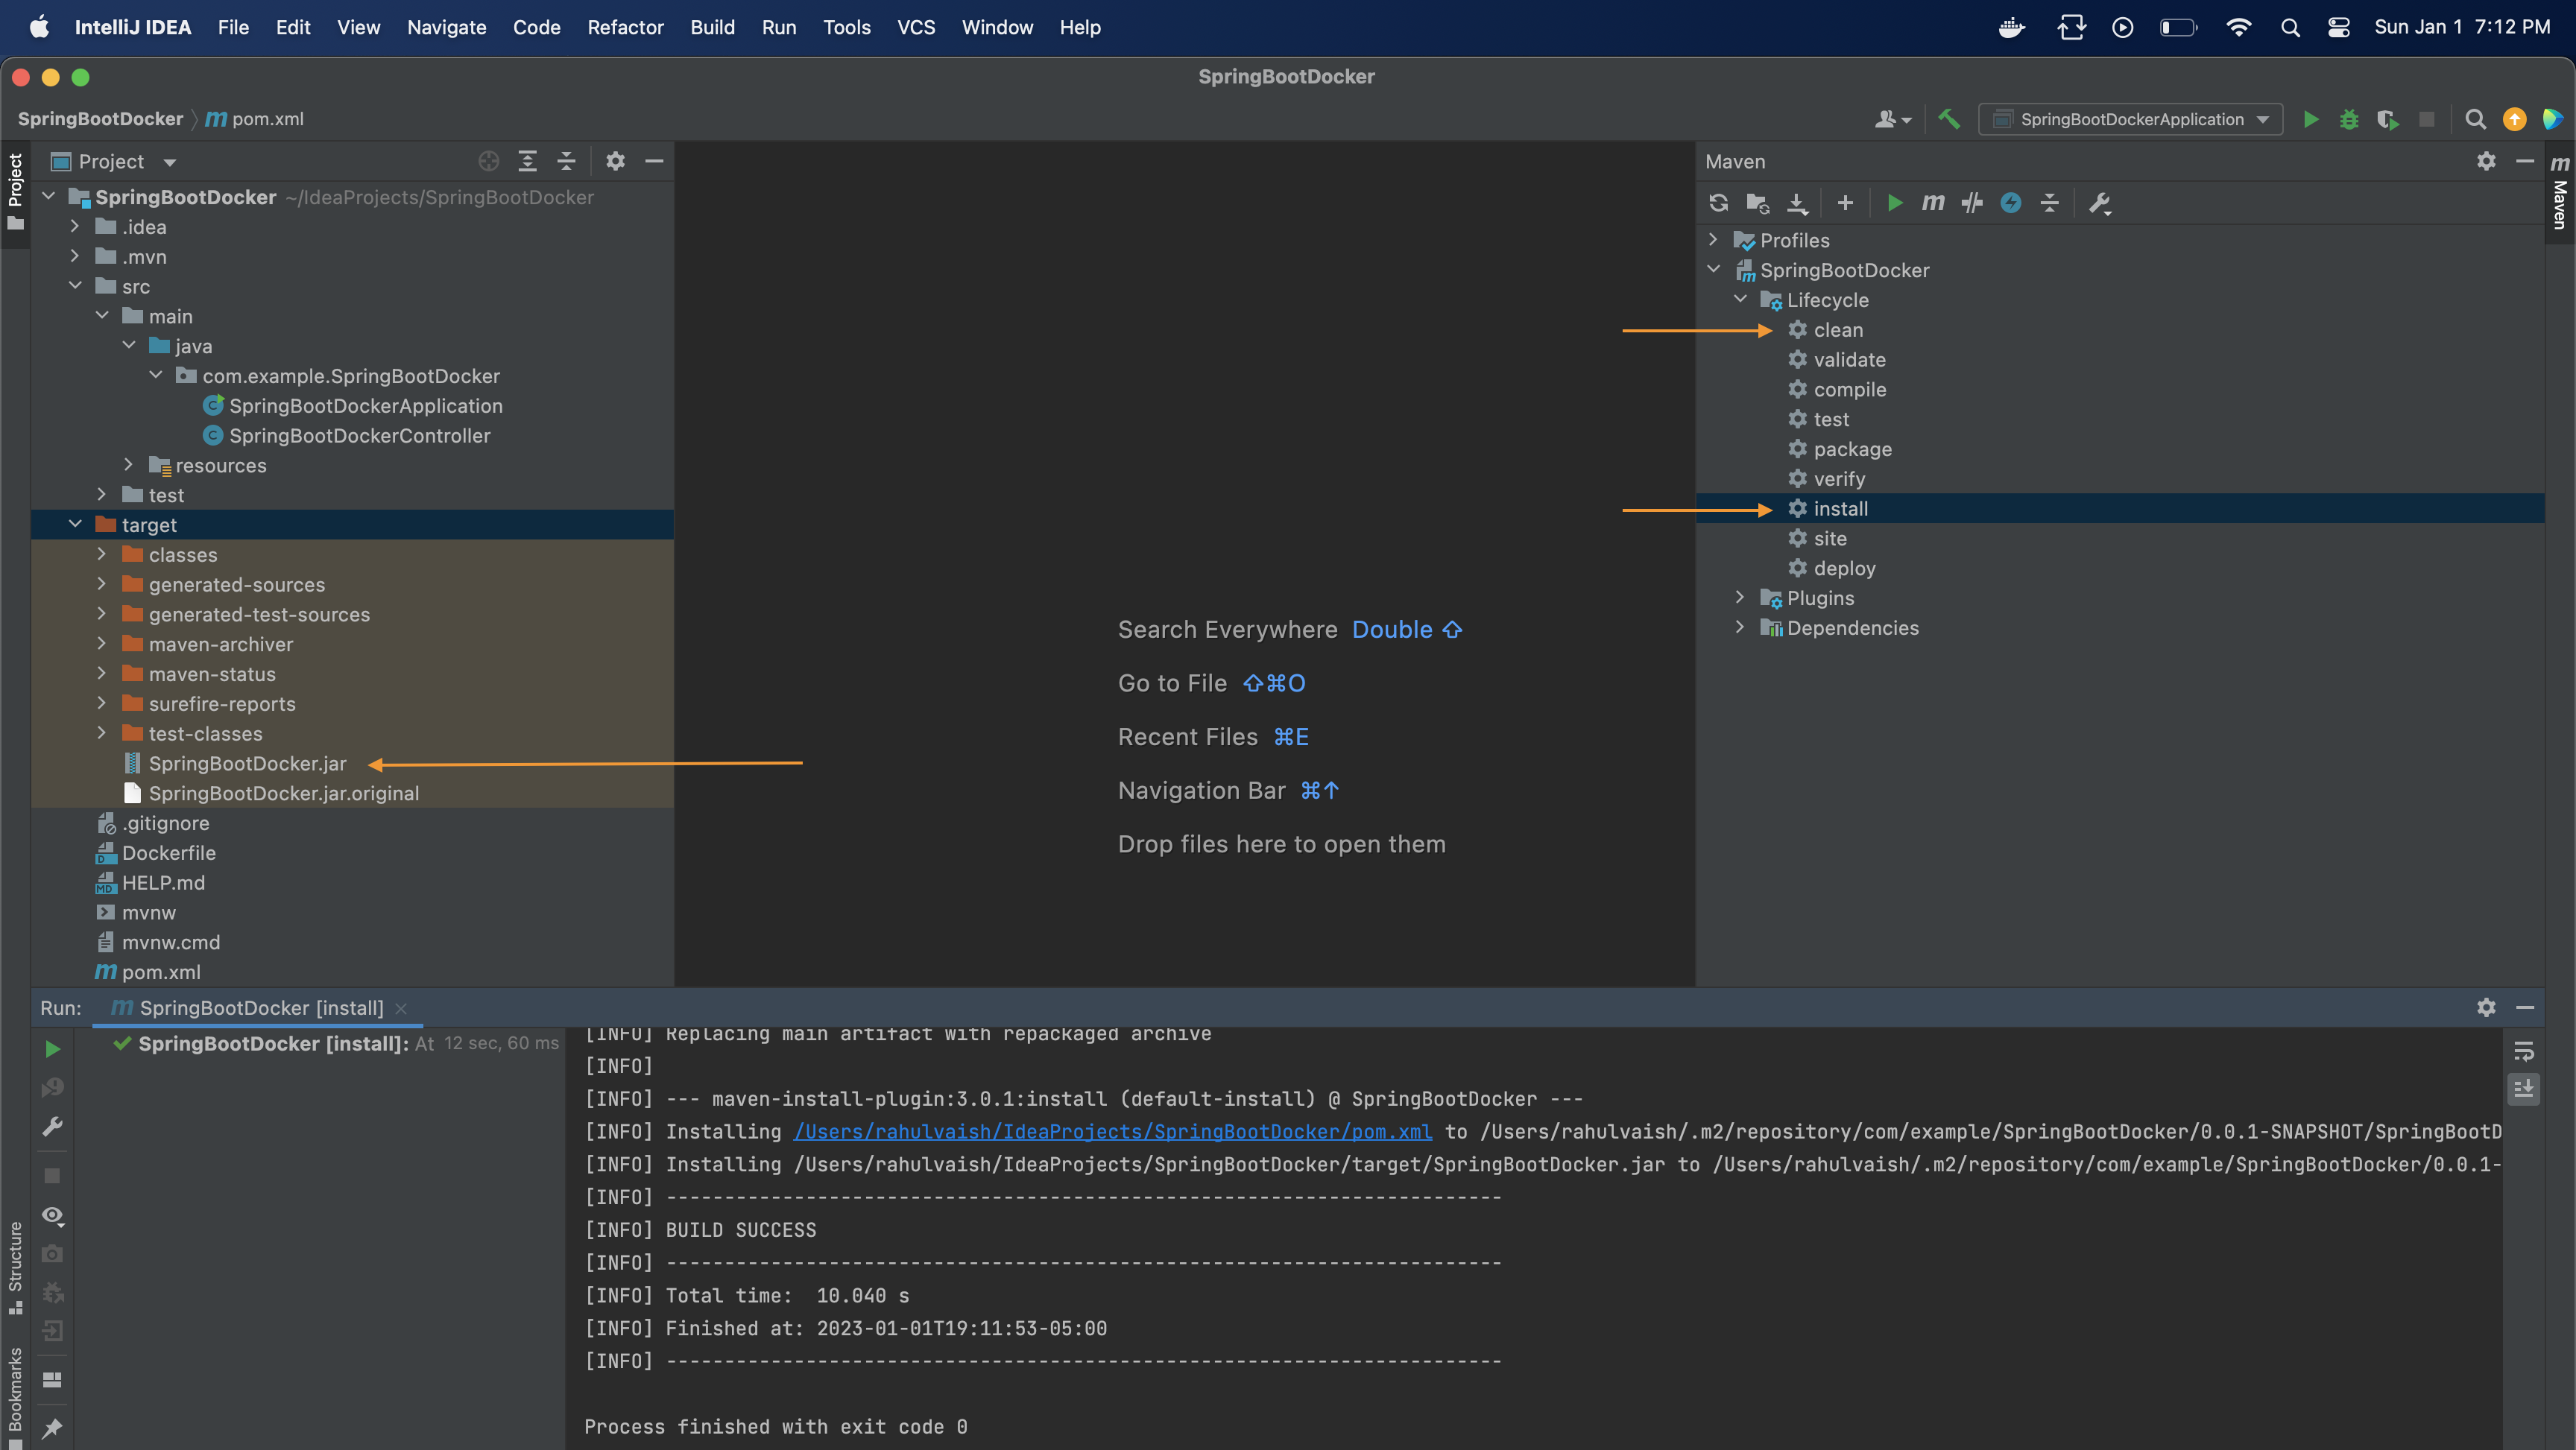Click the Search Everywhere magnifier in toolbar
2576x1450 pixels.
coord(2476,119)
